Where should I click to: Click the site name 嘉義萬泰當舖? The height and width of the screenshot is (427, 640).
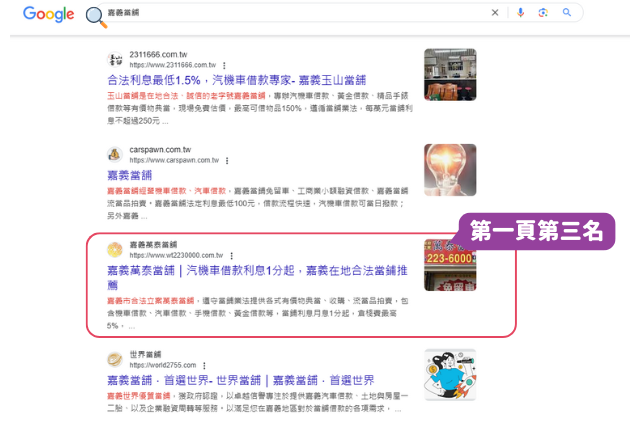point(153,245)
